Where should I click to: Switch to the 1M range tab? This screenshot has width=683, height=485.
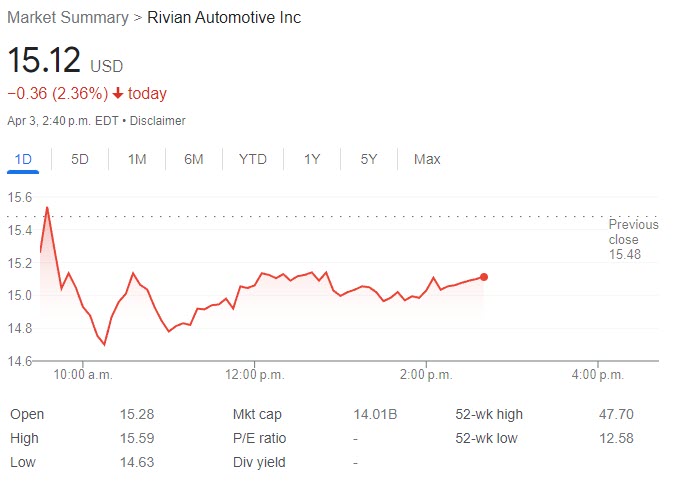click(137, 159)
